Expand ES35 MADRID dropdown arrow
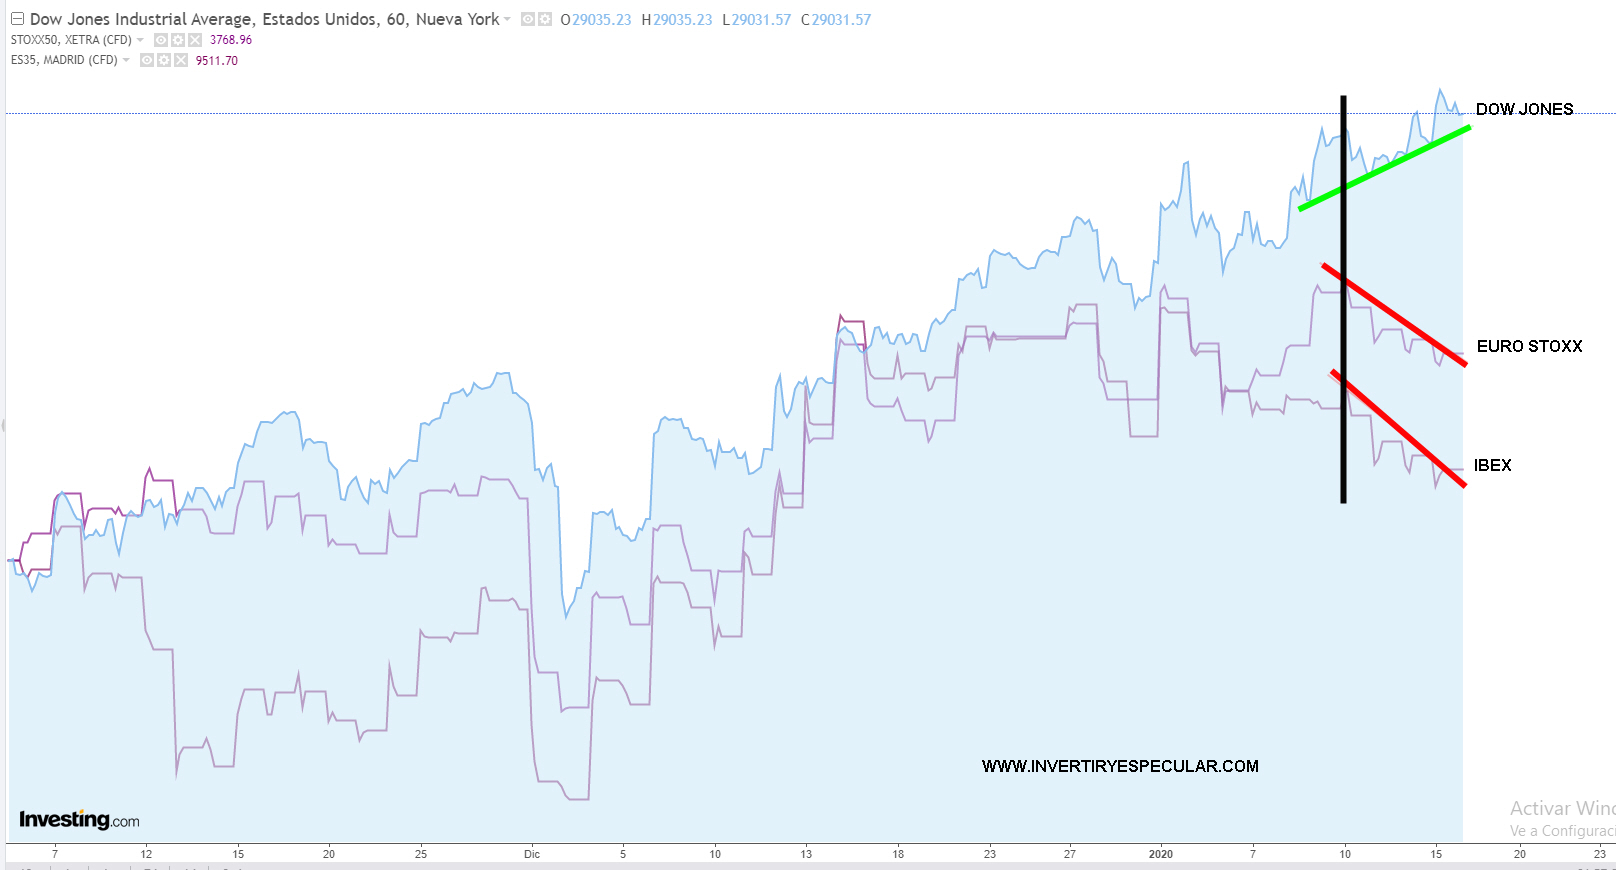 point(126,60)
